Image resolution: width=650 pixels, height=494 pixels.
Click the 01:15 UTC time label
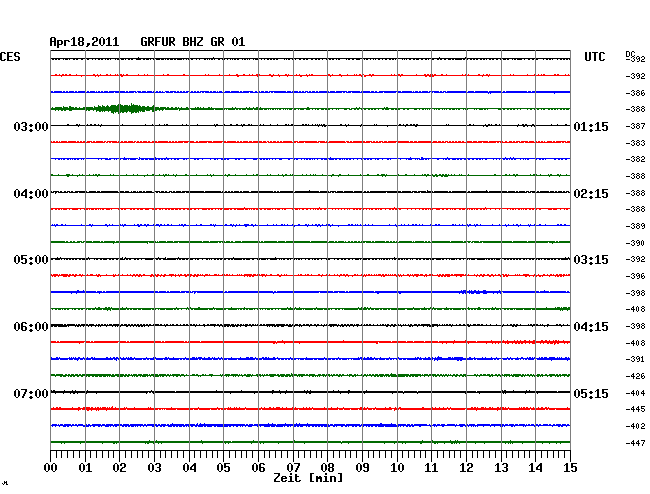[x=591, y=126]
